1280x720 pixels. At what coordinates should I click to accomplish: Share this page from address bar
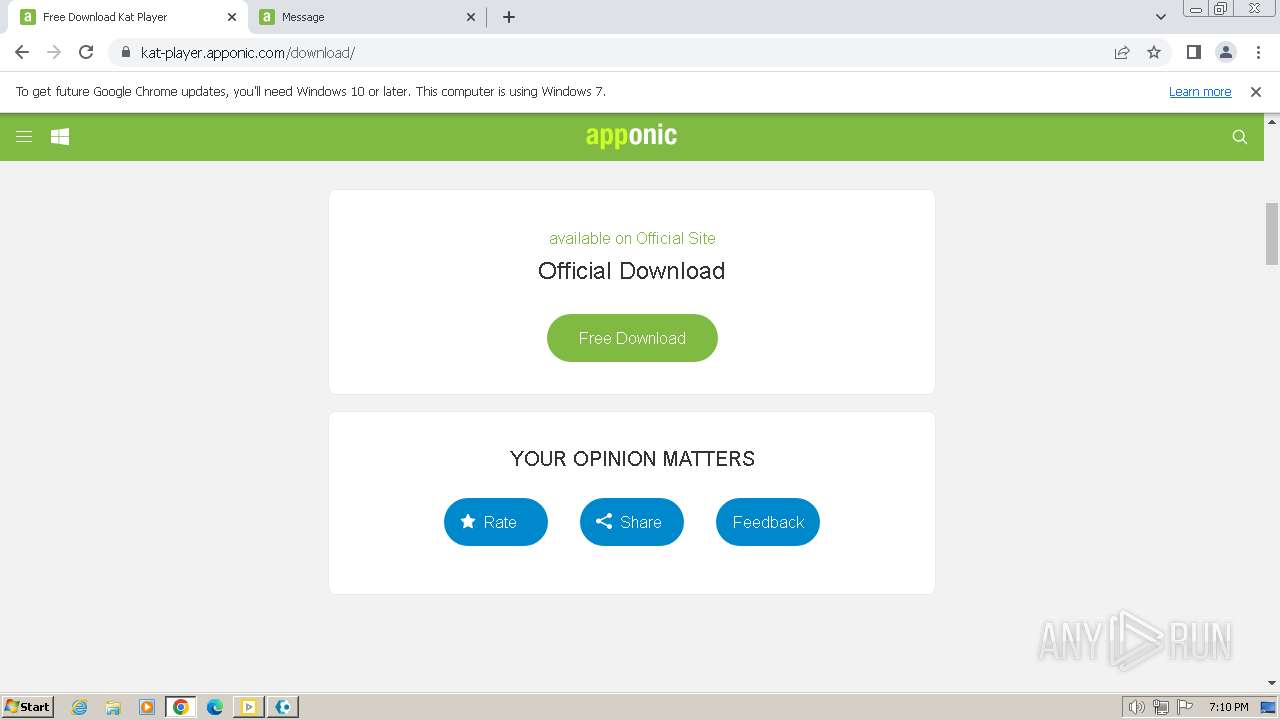1122,52
